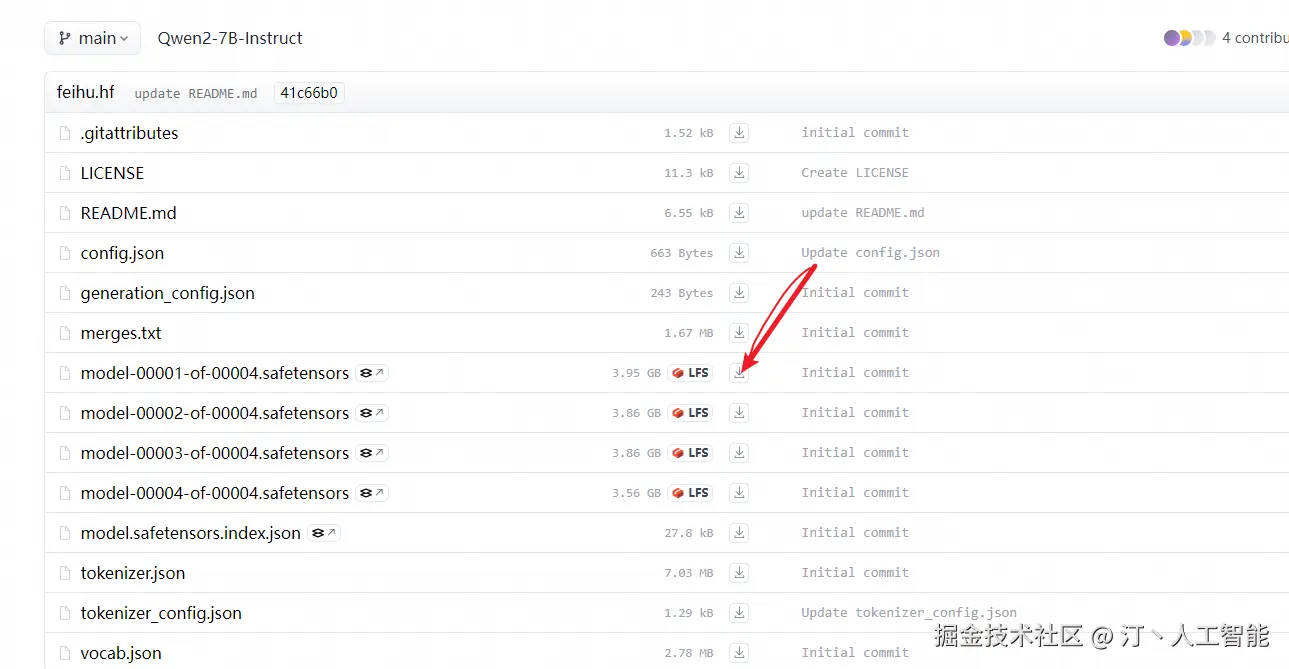Screen dimensions: 1289x669
Task: Open model.safetensors.index.json file page
Action: (190, 533)
